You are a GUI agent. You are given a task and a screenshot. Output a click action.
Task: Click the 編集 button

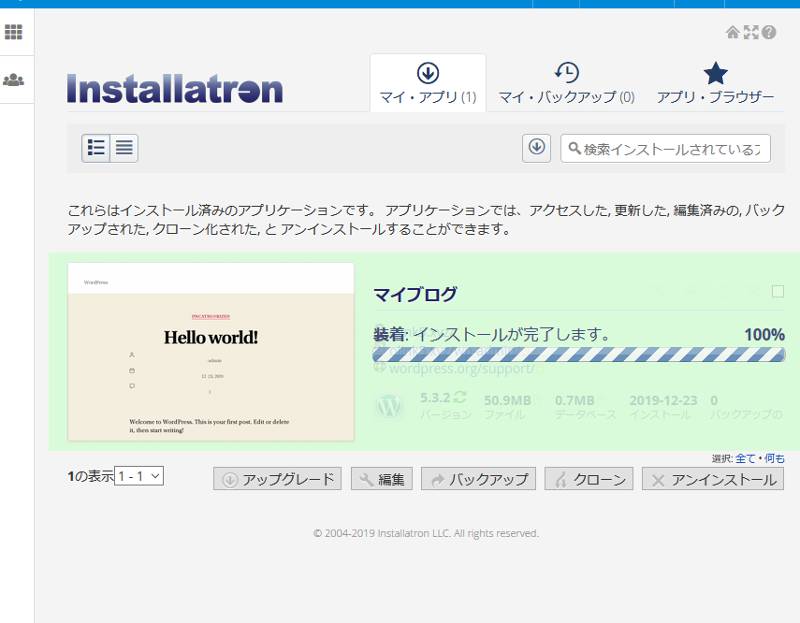pos(382,479)
